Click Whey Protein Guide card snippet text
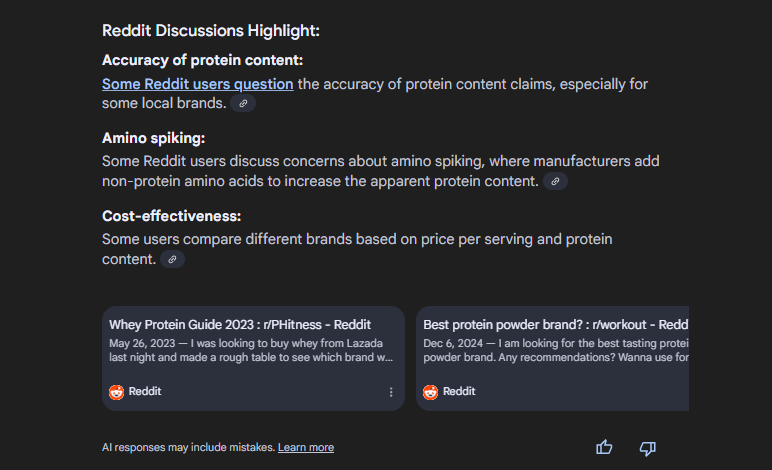The image size is (772, 470). [251, 350]
